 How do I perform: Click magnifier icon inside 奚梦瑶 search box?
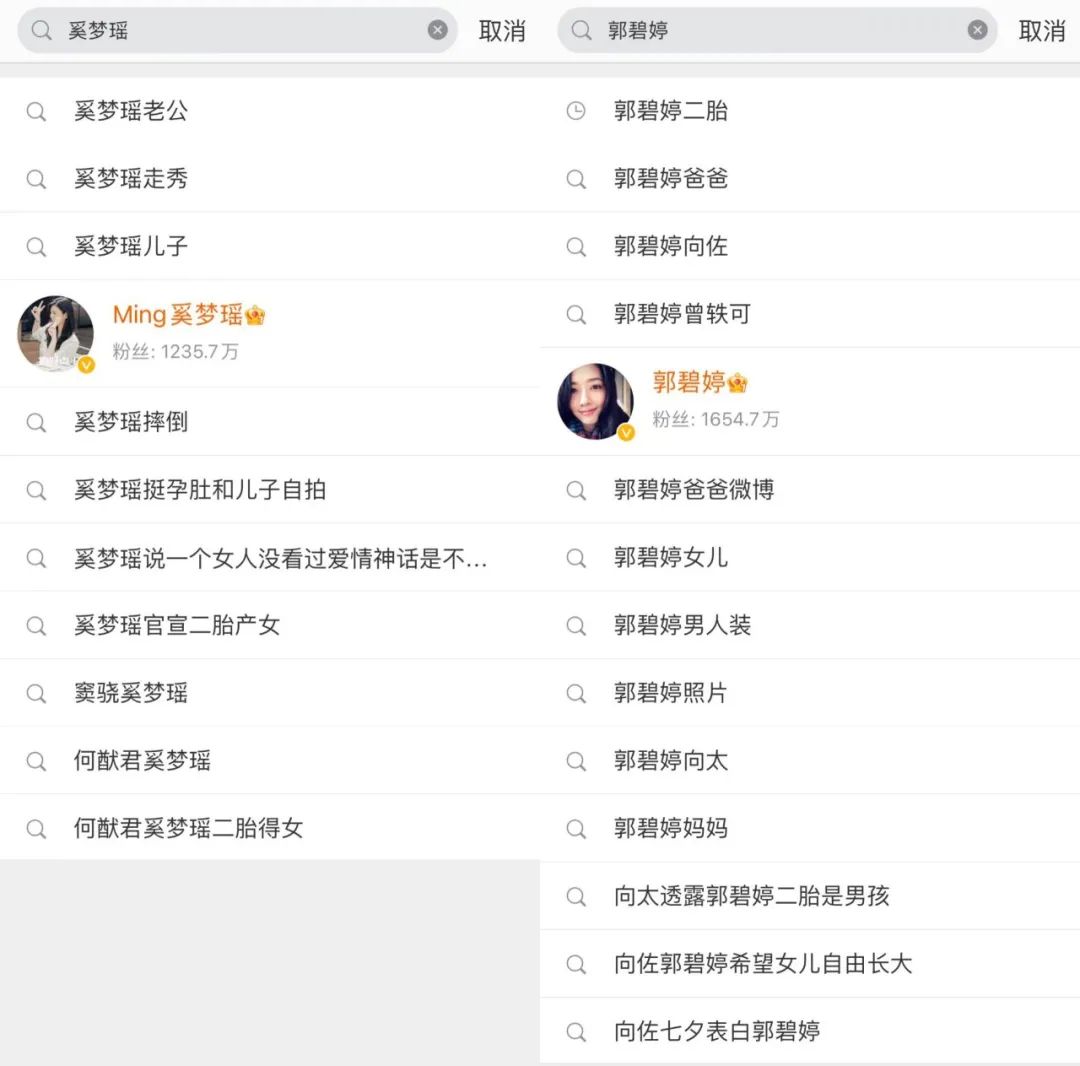[41, 30]
